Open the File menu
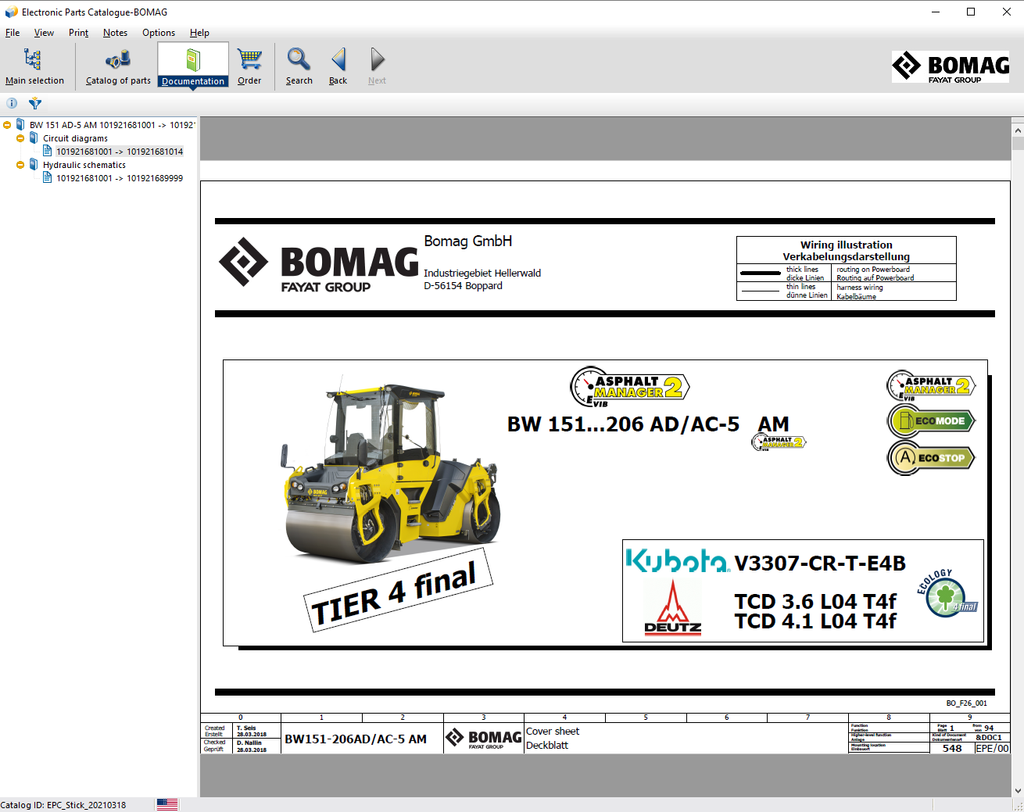 [12, 33]
